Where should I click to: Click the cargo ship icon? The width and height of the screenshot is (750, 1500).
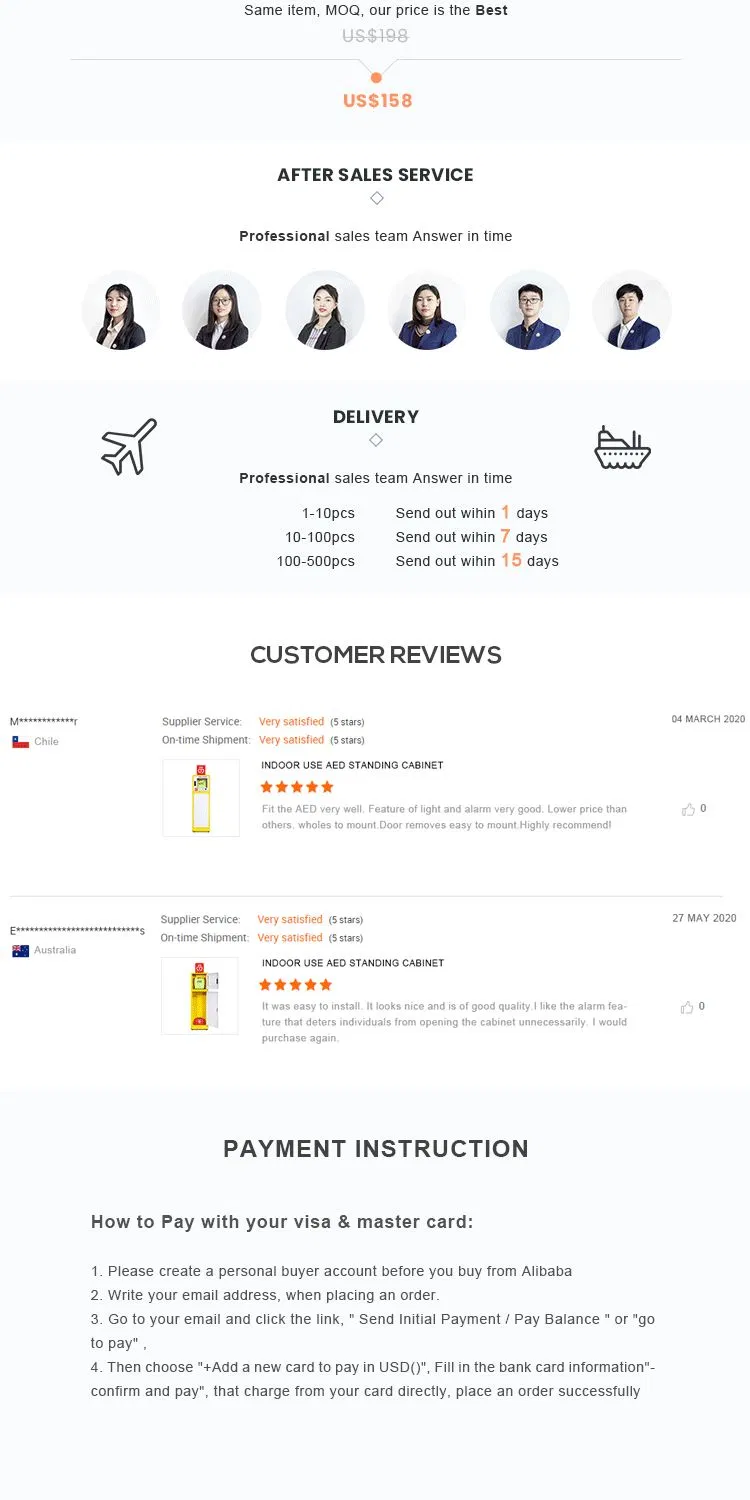622,447
